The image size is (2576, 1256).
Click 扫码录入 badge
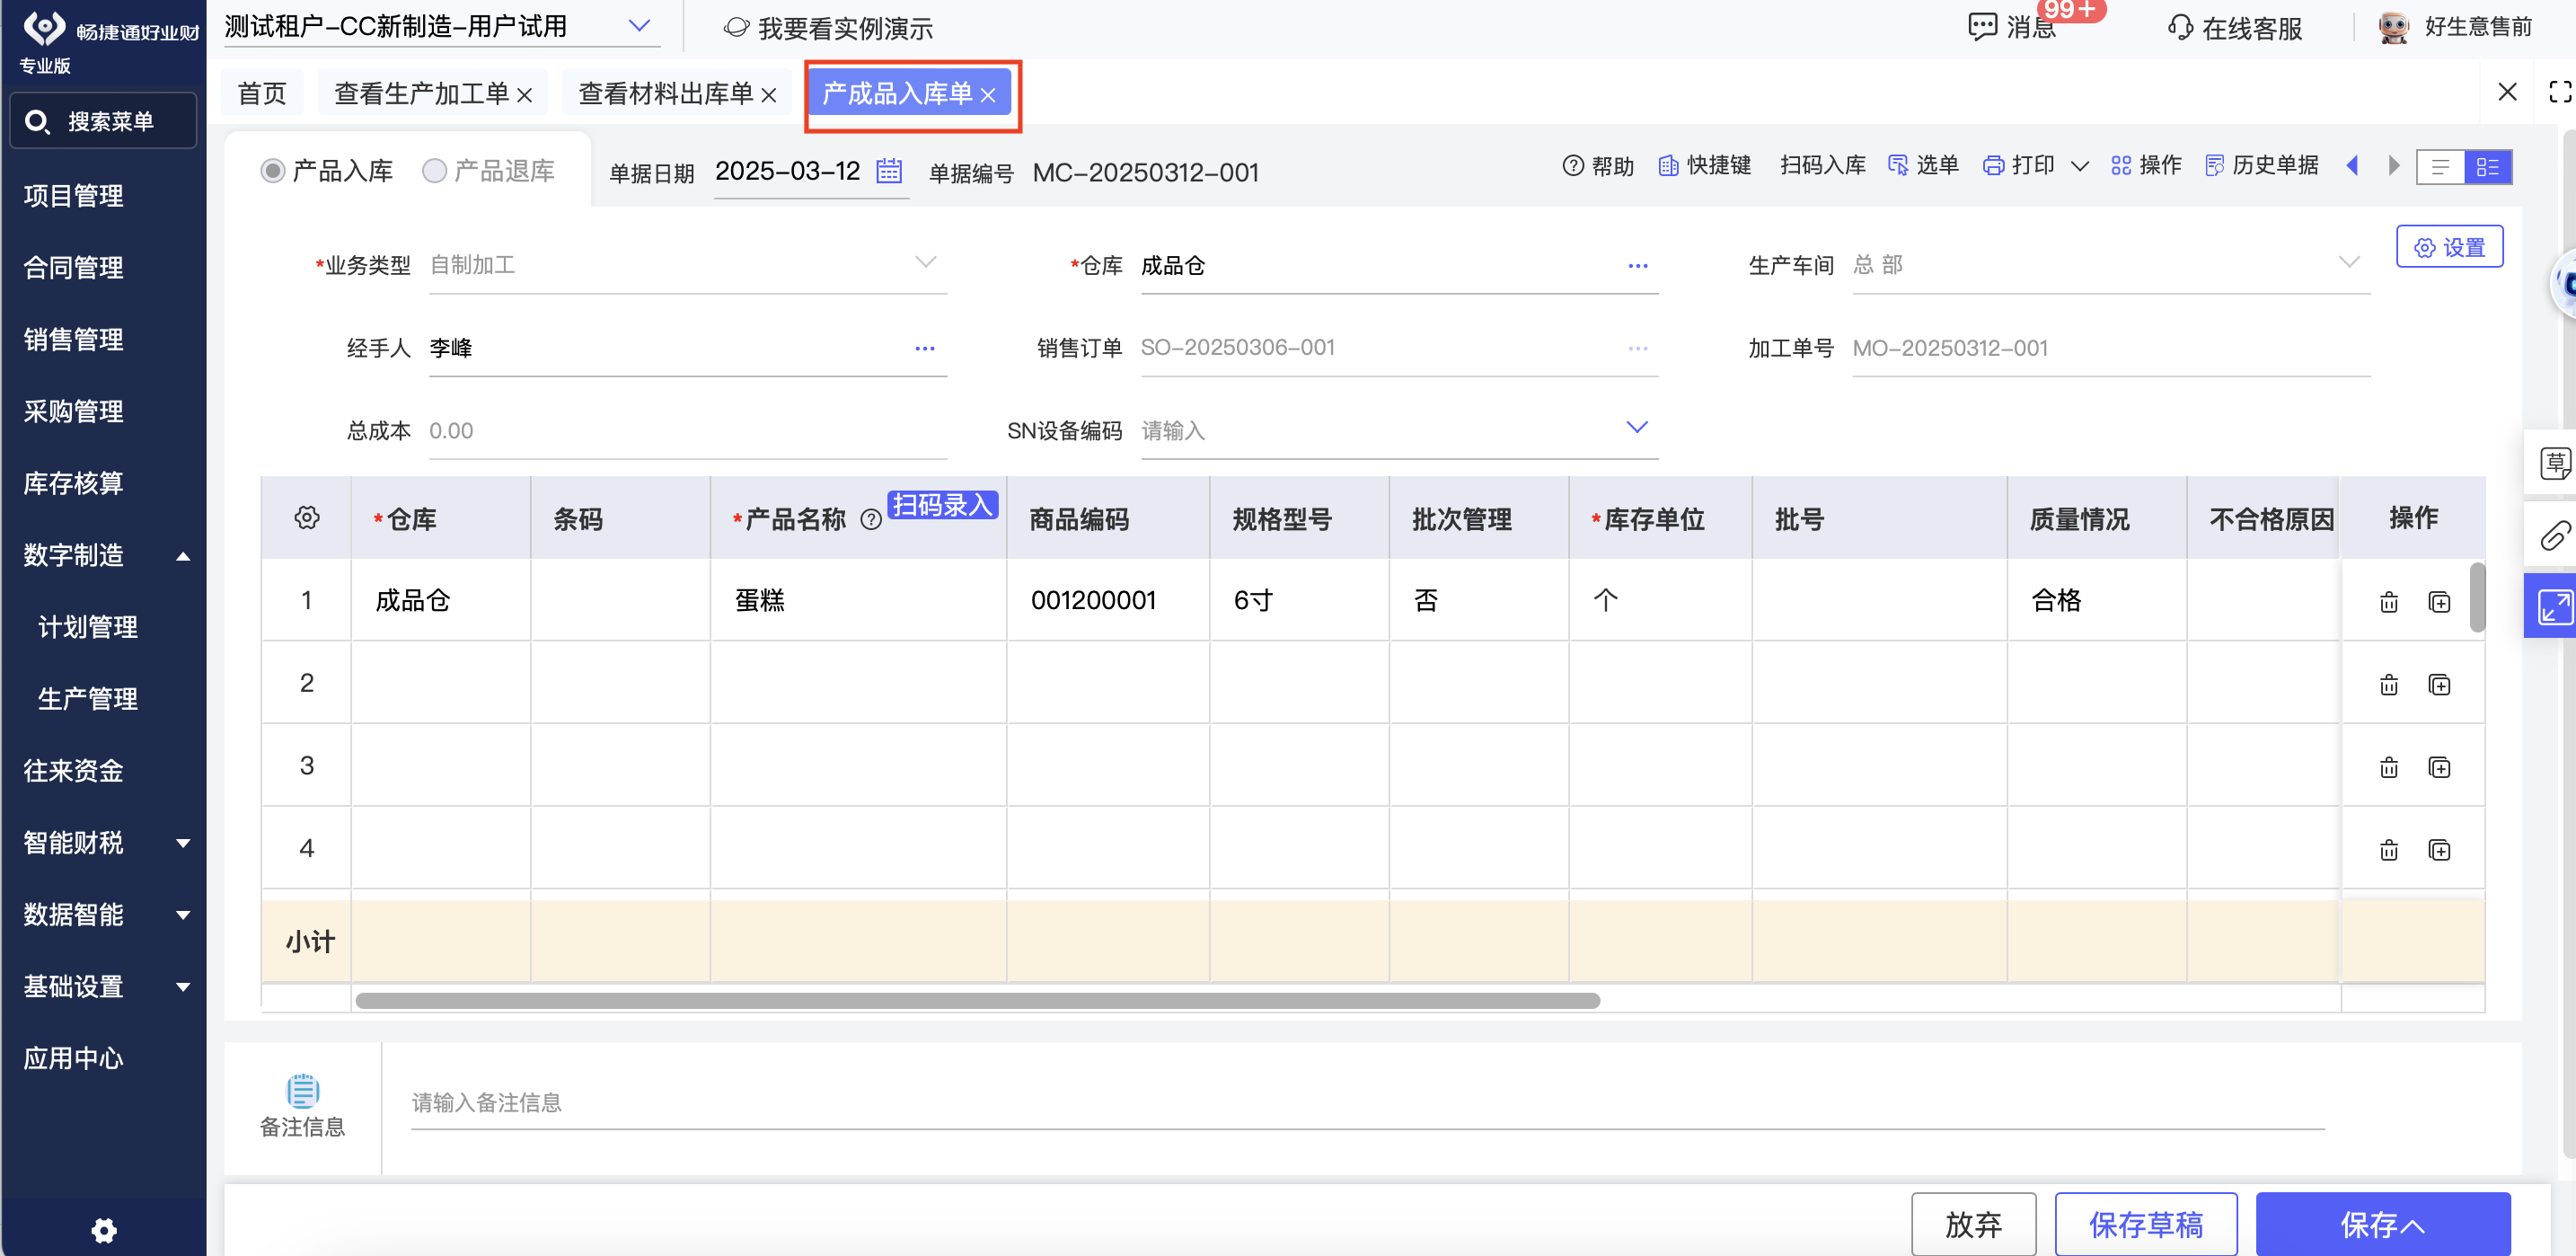pos(942,505)
